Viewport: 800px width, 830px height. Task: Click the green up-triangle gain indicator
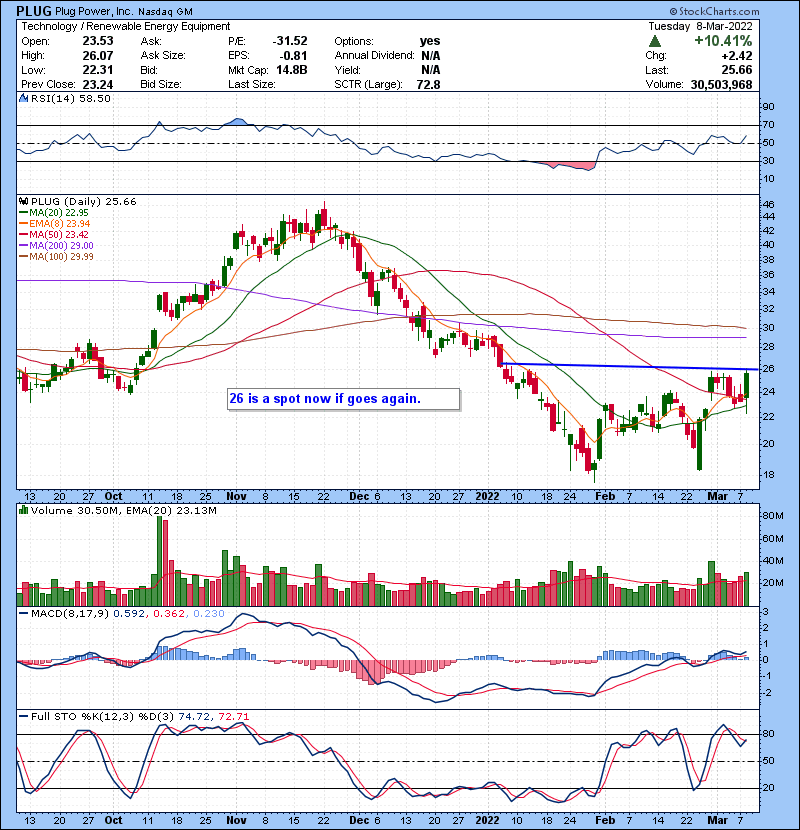pos(654,41)
